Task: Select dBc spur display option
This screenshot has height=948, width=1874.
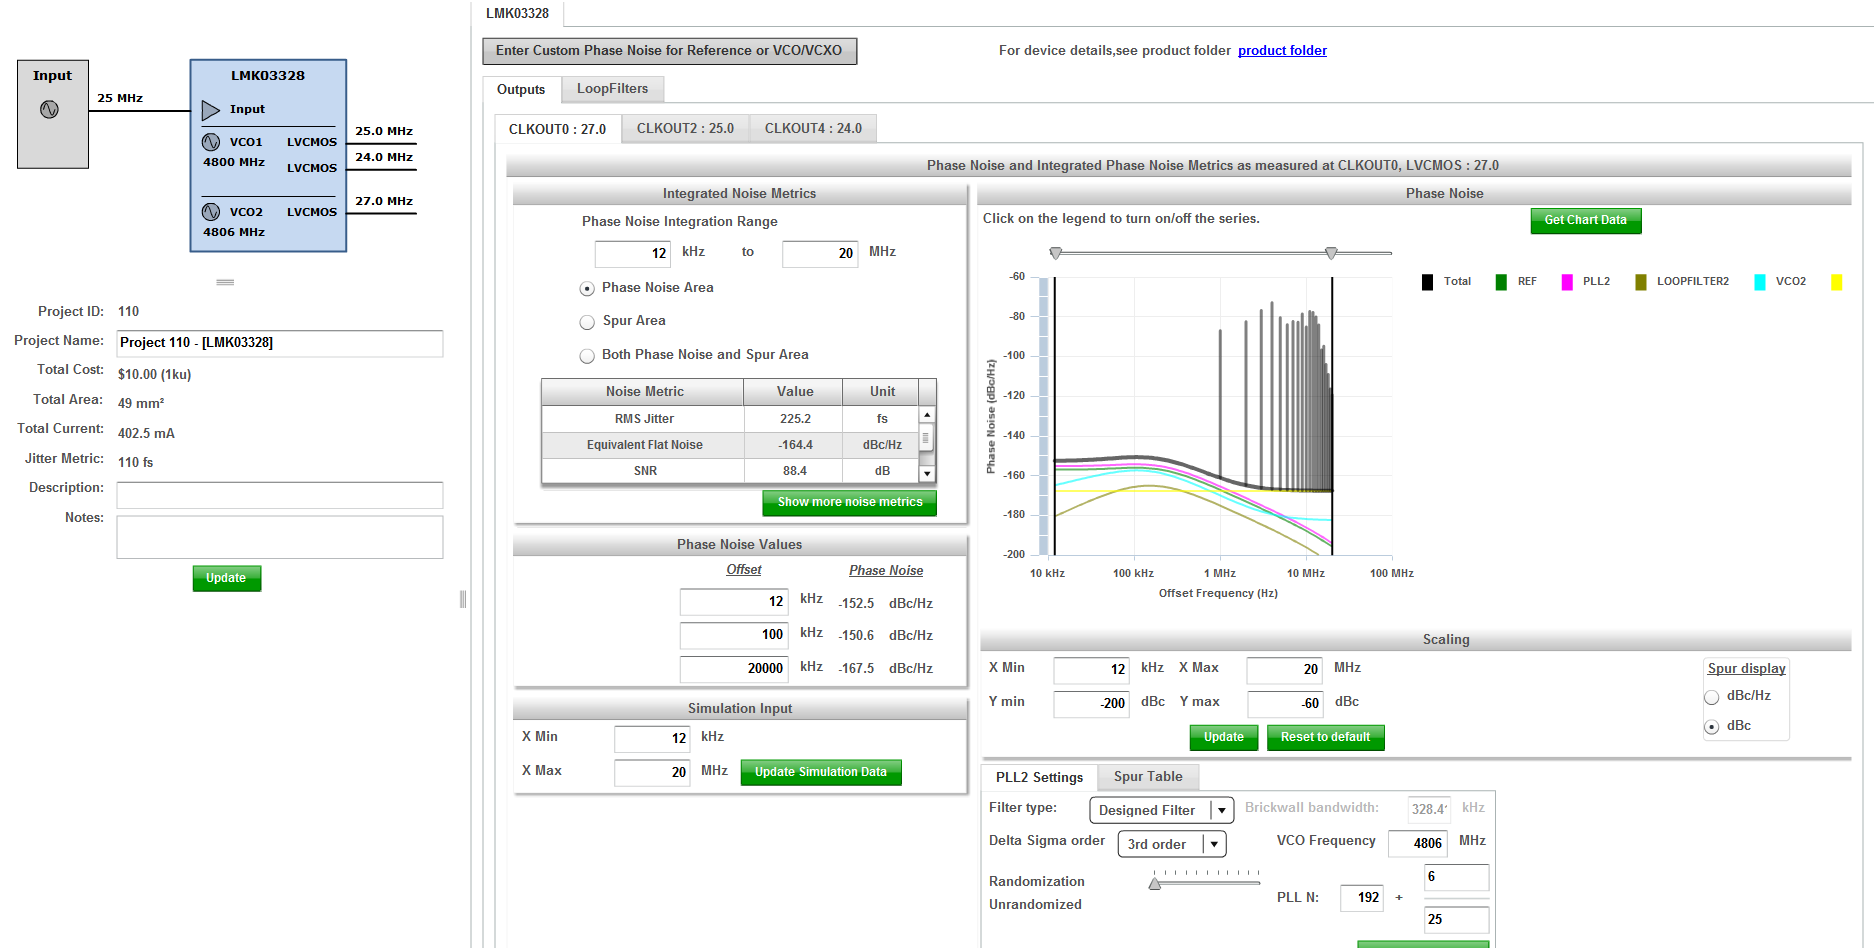Action: (x=1712, y=727)
